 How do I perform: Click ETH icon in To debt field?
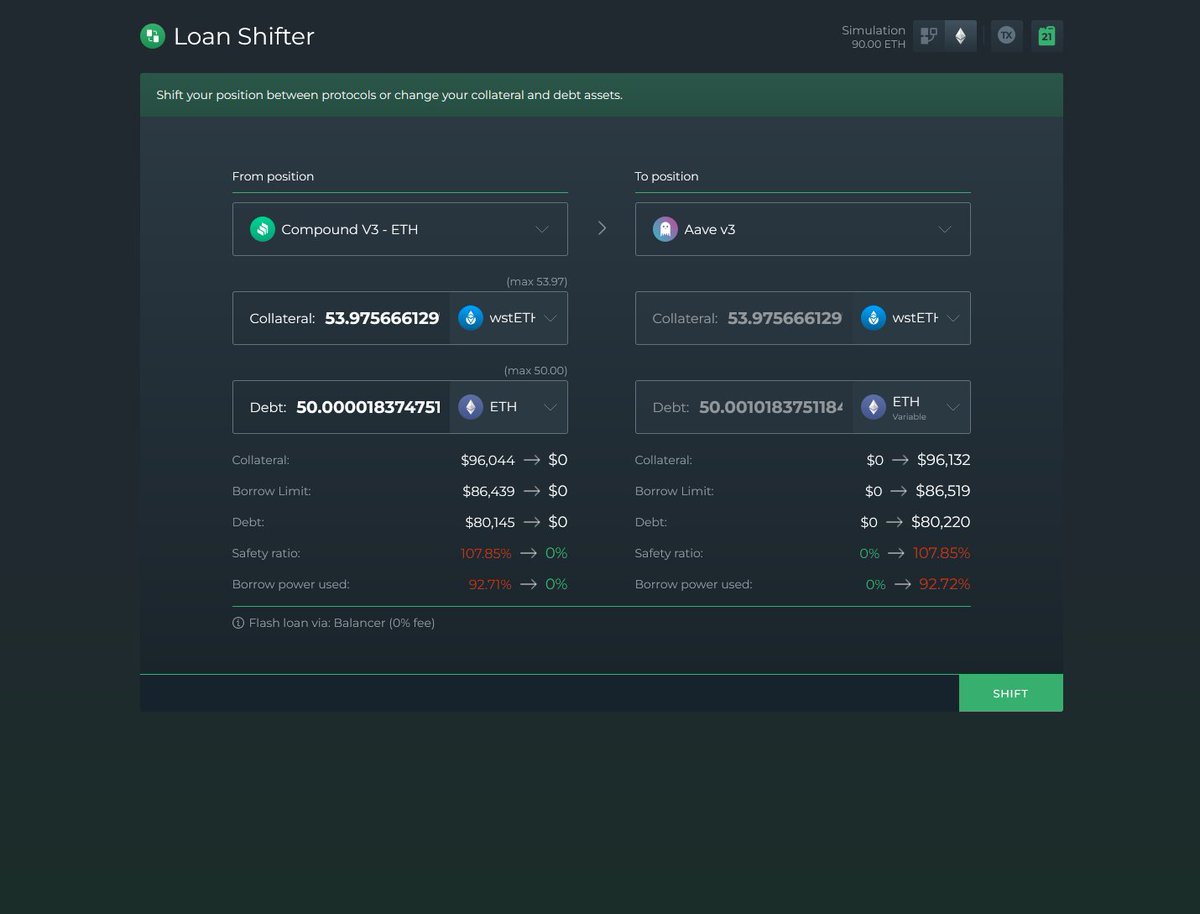click(x=873, y=407)
